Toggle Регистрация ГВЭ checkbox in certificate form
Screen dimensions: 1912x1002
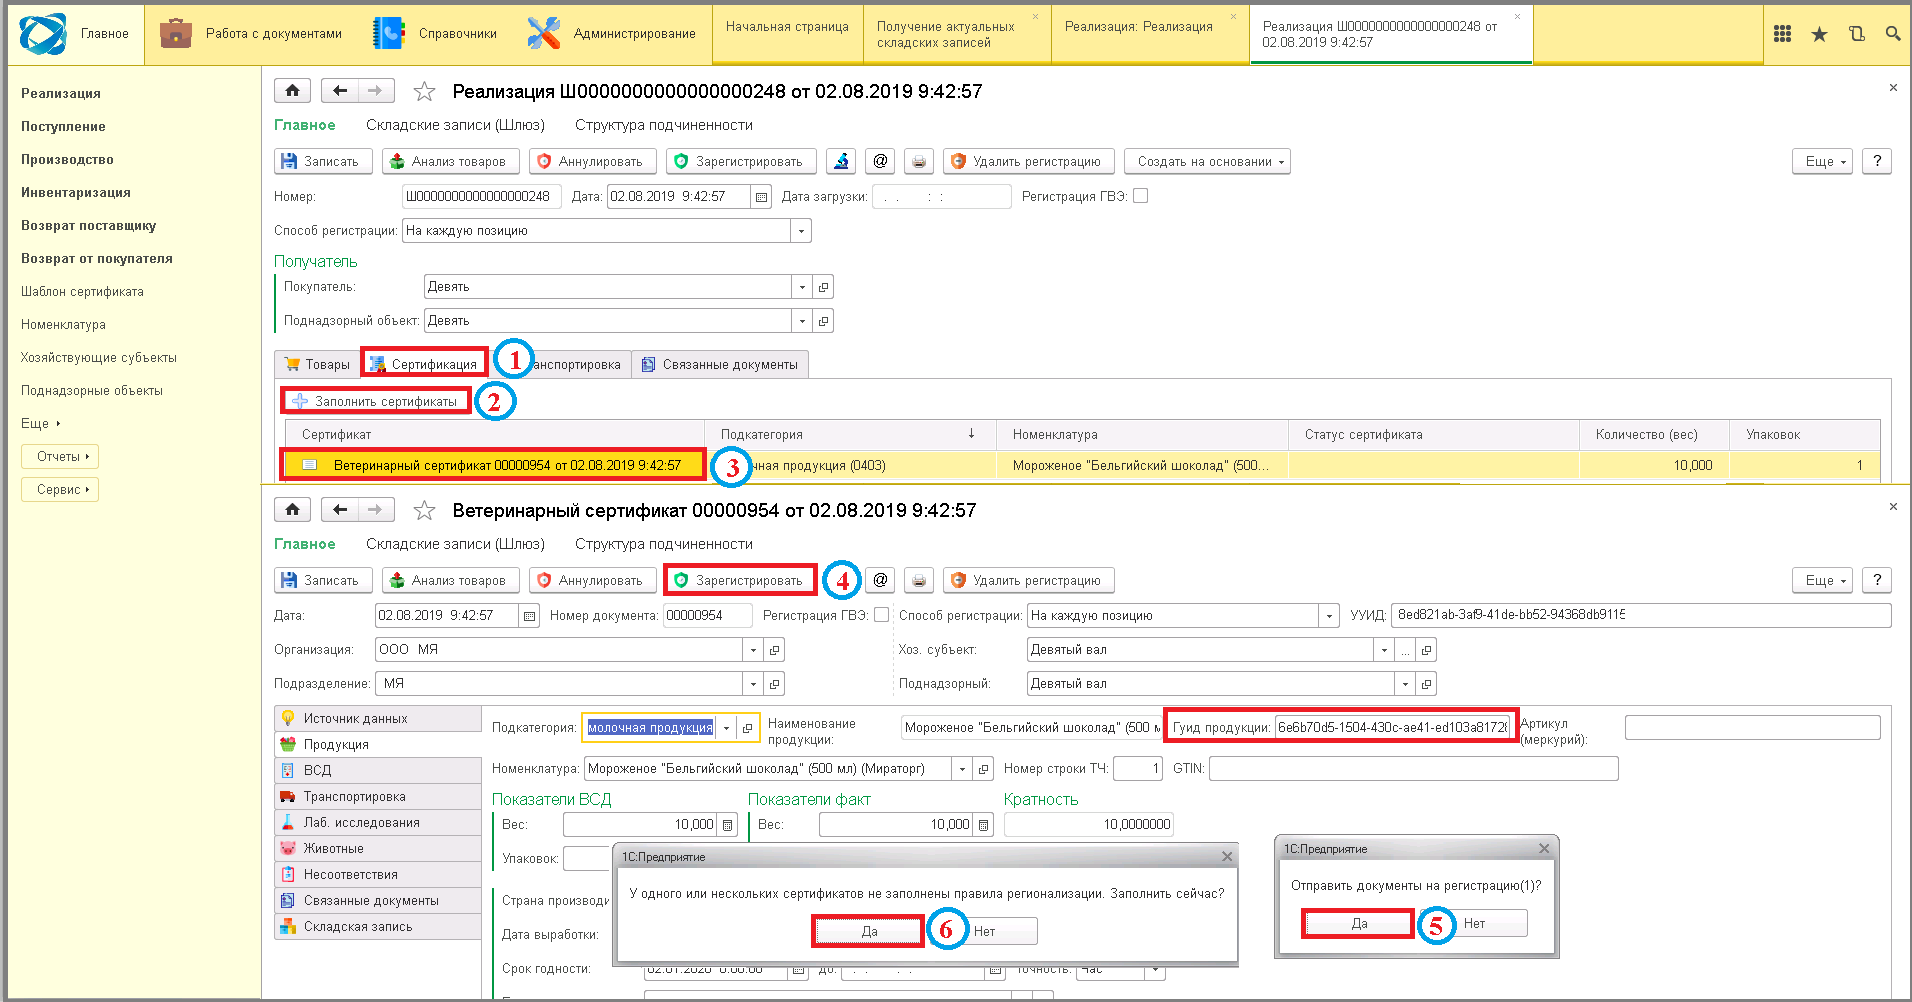click(x=881, y=615)
